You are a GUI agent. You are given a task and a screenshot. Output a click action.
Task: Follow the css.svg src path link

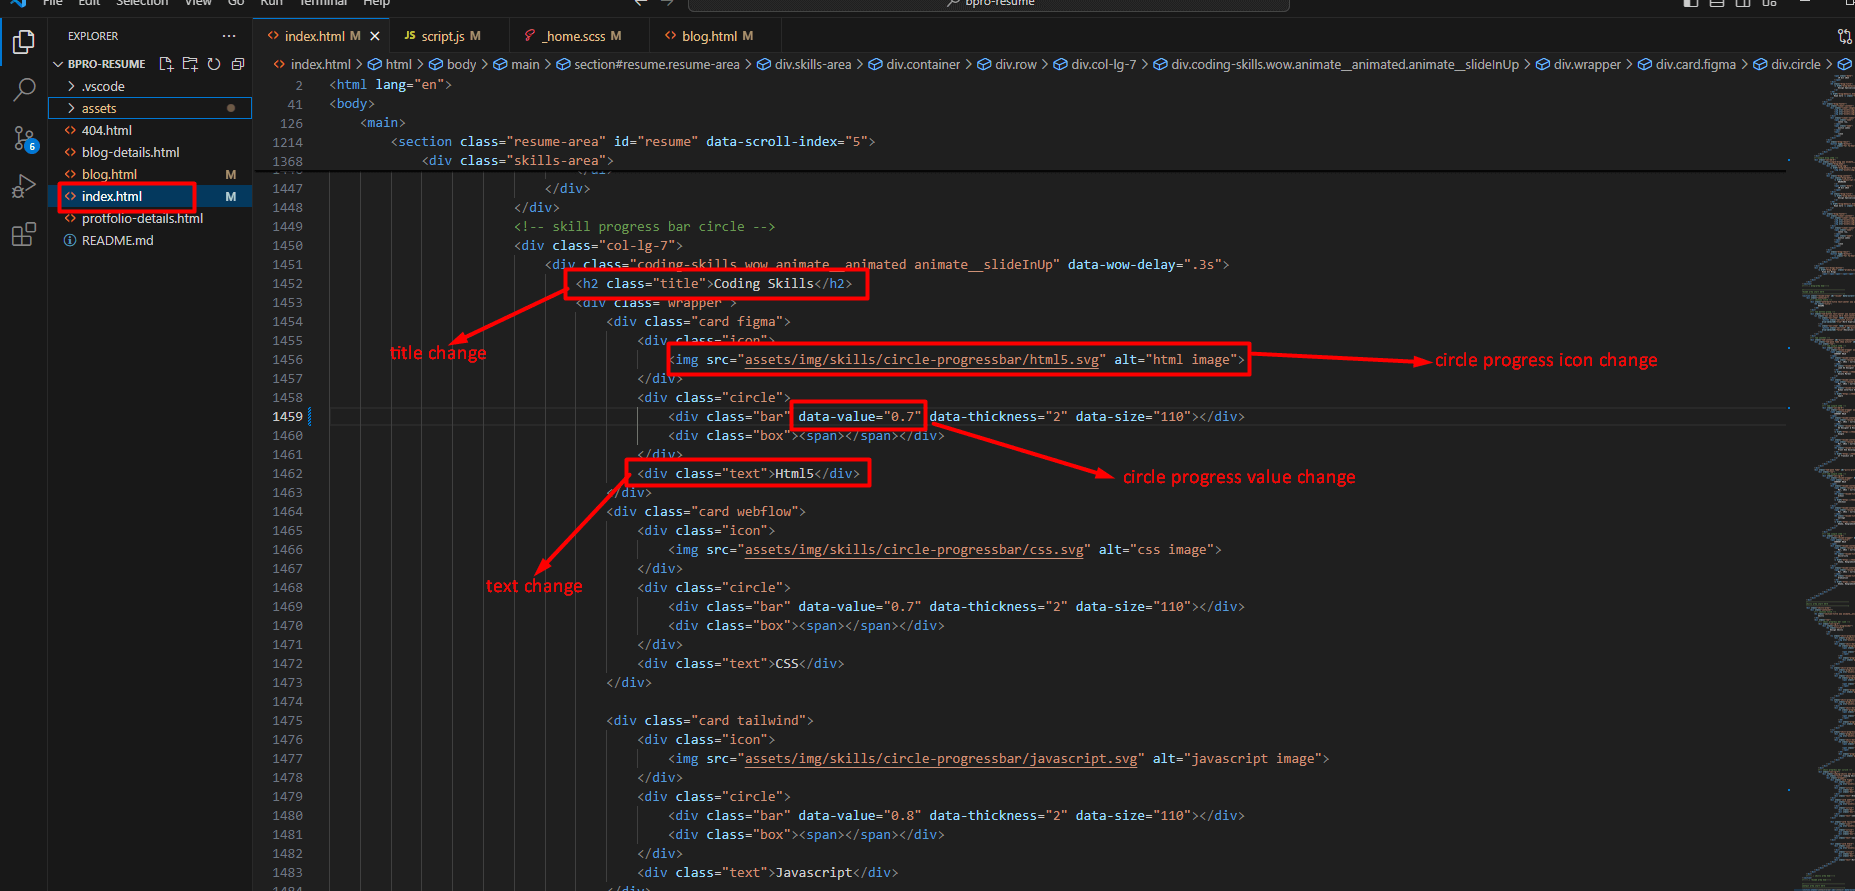click(914, 550)
